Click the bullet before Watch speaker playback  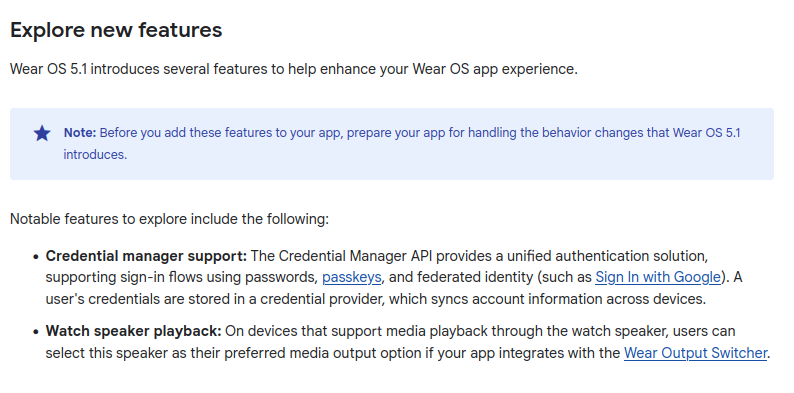(x=35, y=332)
